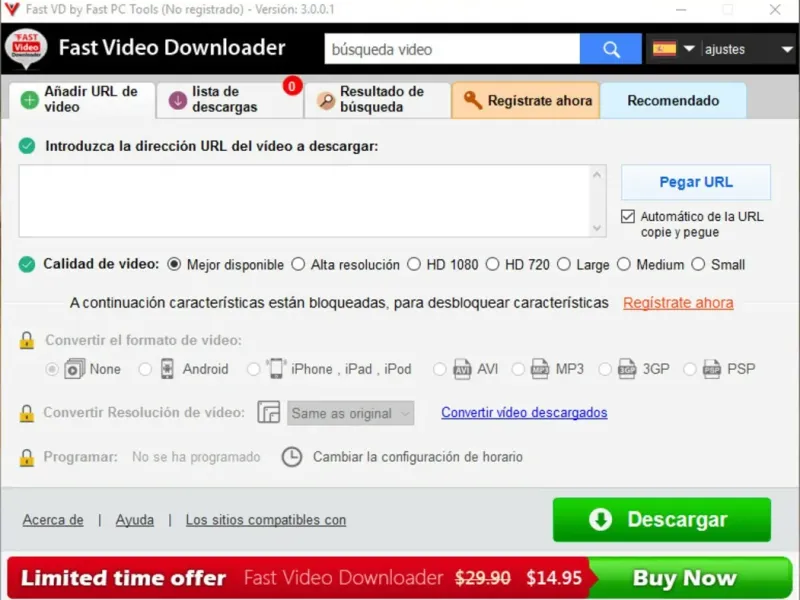This screenshot has width=800, height=600.
Task: Open the Same as original resolution dropdown
Action: click(x=351, y=413)
